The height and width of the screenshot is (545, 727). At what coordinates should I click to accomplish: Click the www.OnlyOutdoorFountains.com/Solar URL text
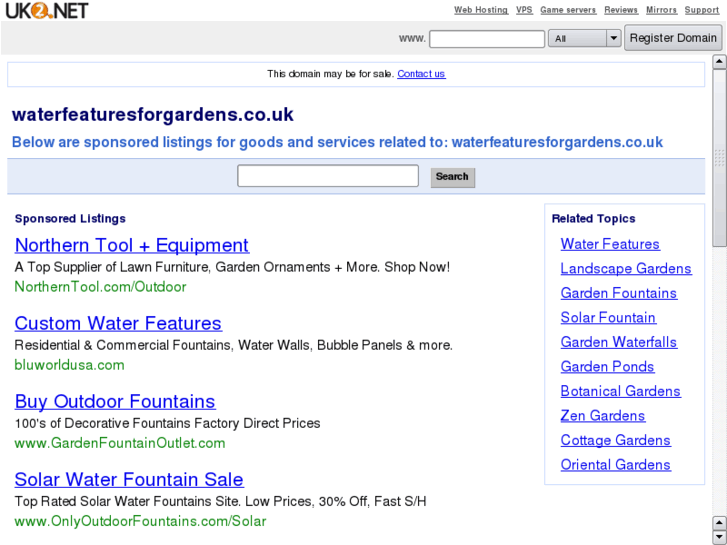pos(140,521)
